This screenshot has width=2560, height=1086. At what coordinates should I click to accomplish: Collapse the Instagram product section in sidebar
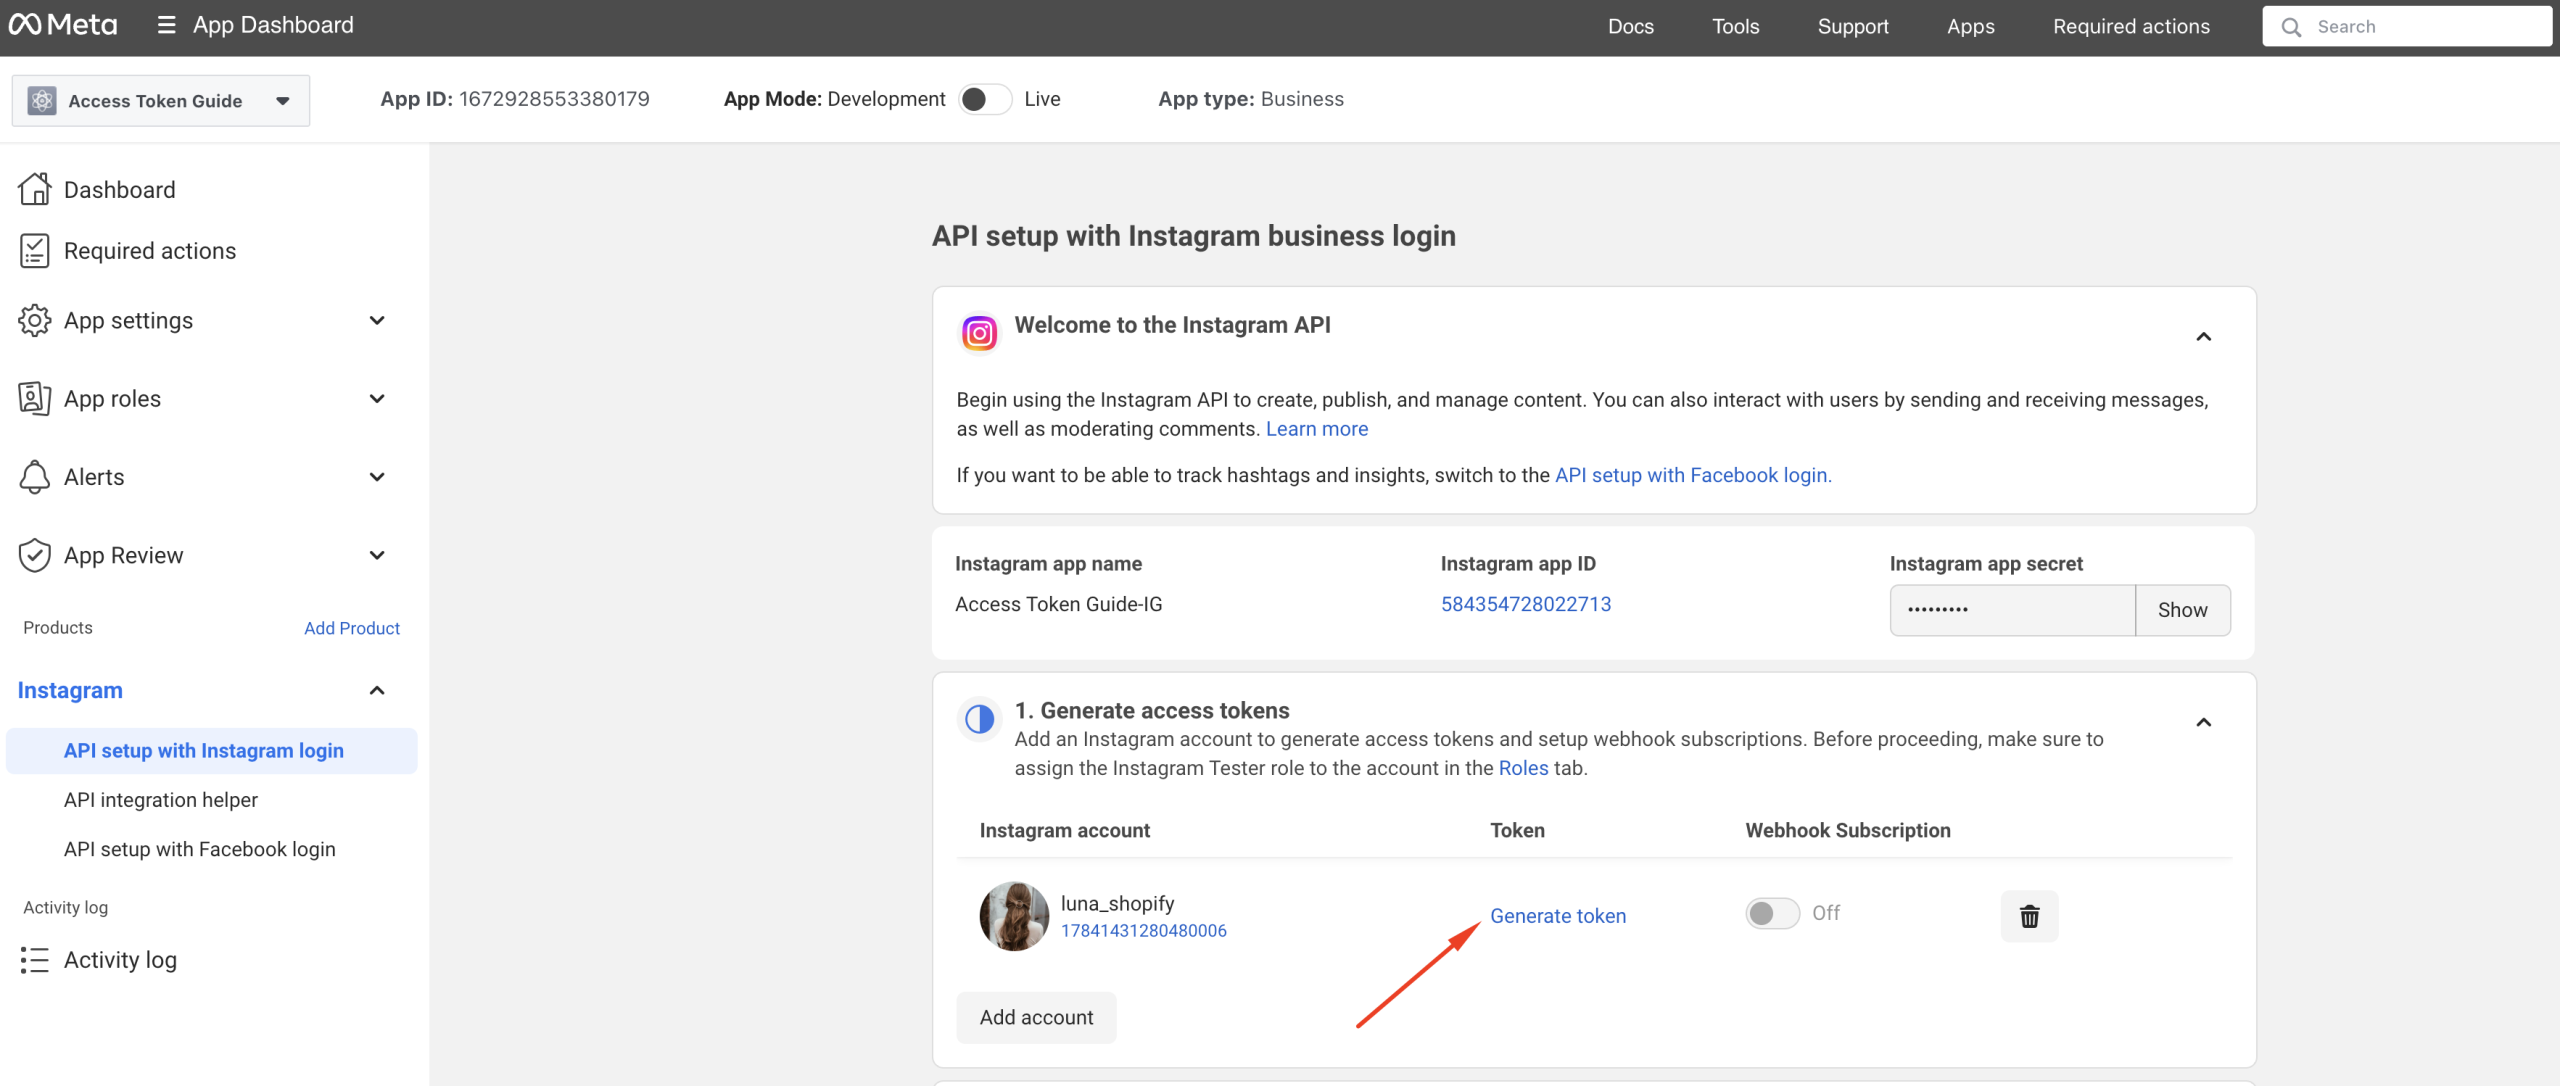(377, 691)
